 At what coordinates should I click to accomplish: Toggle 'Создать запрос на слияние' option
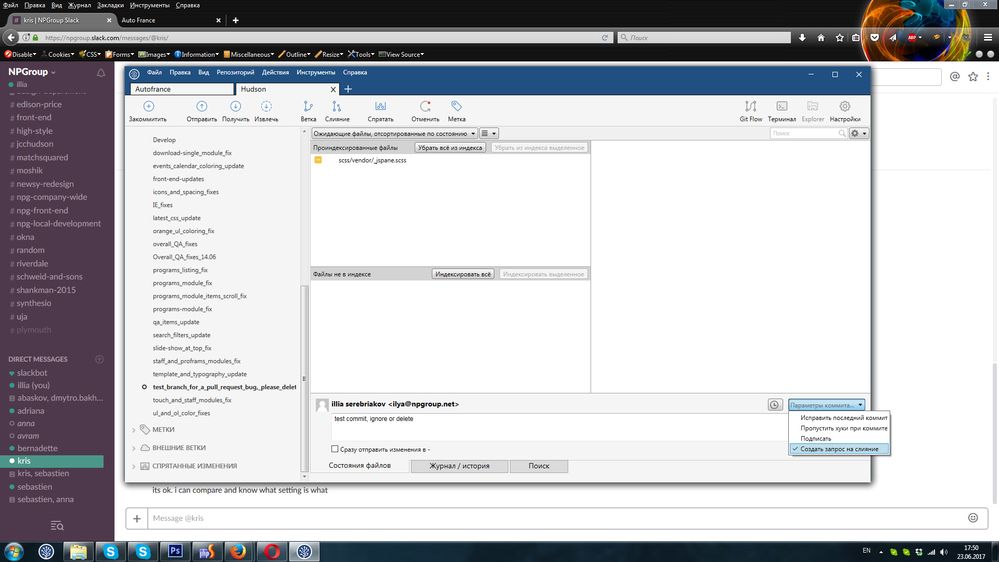839,449
